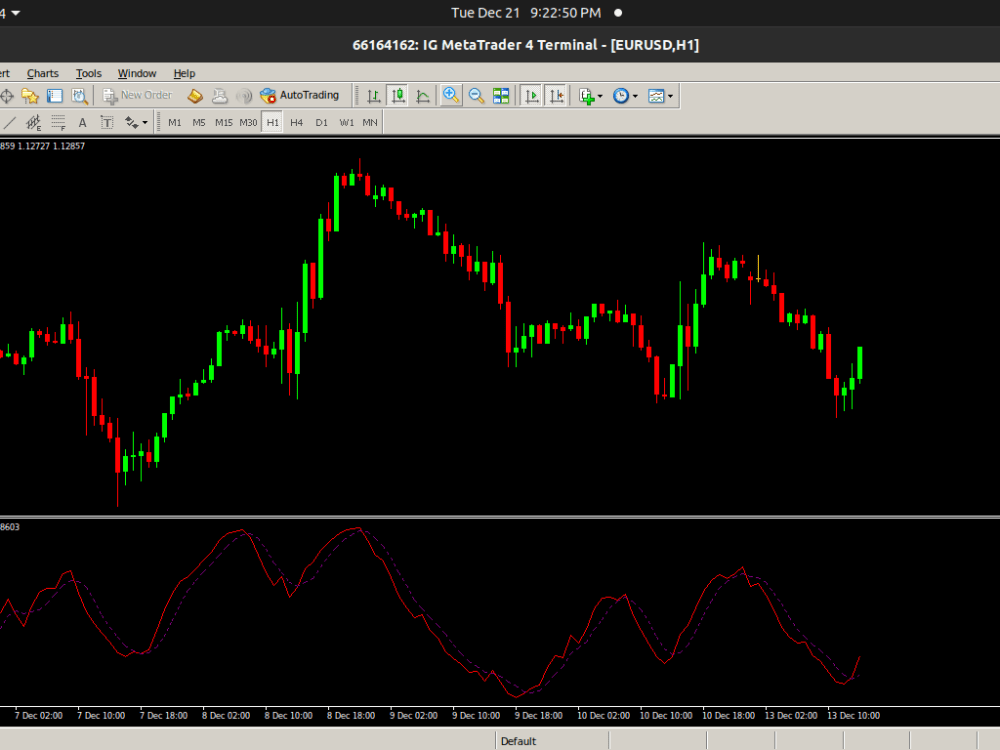Screen dimensions: 1000x750
Task: Expand the Indicators dropdown arrow
Action: 600,96
